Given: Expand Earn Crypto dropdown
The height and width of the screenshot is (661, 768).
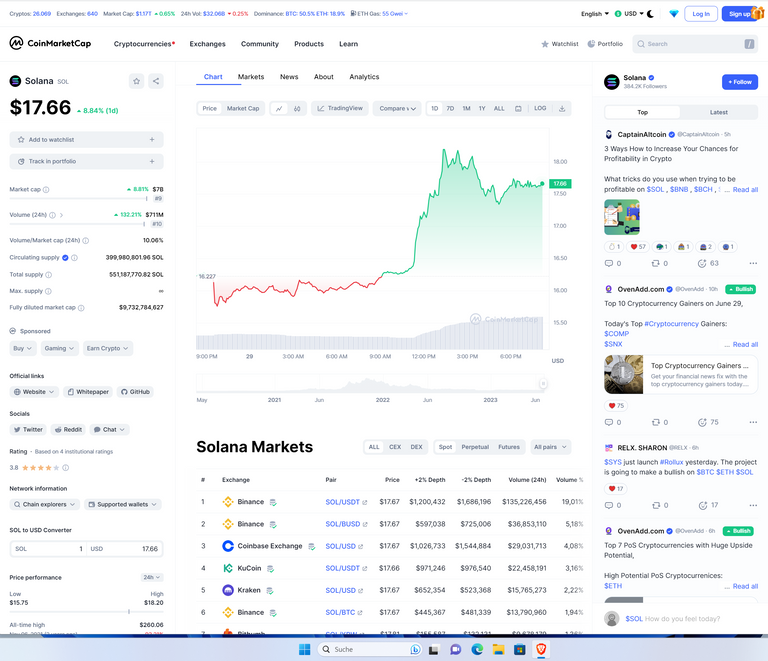Looking at the screenshot, I should [108, 349].
